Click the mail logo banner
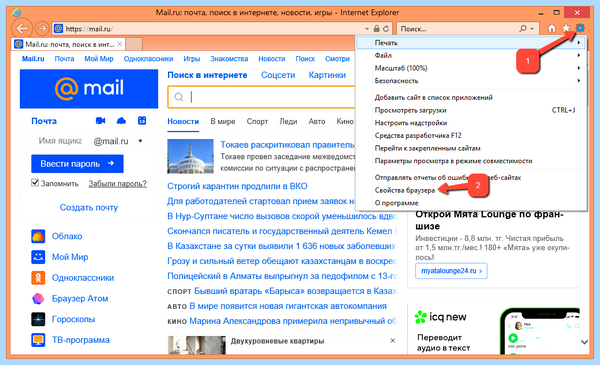600x365 pixels. [x=89, y=89]
